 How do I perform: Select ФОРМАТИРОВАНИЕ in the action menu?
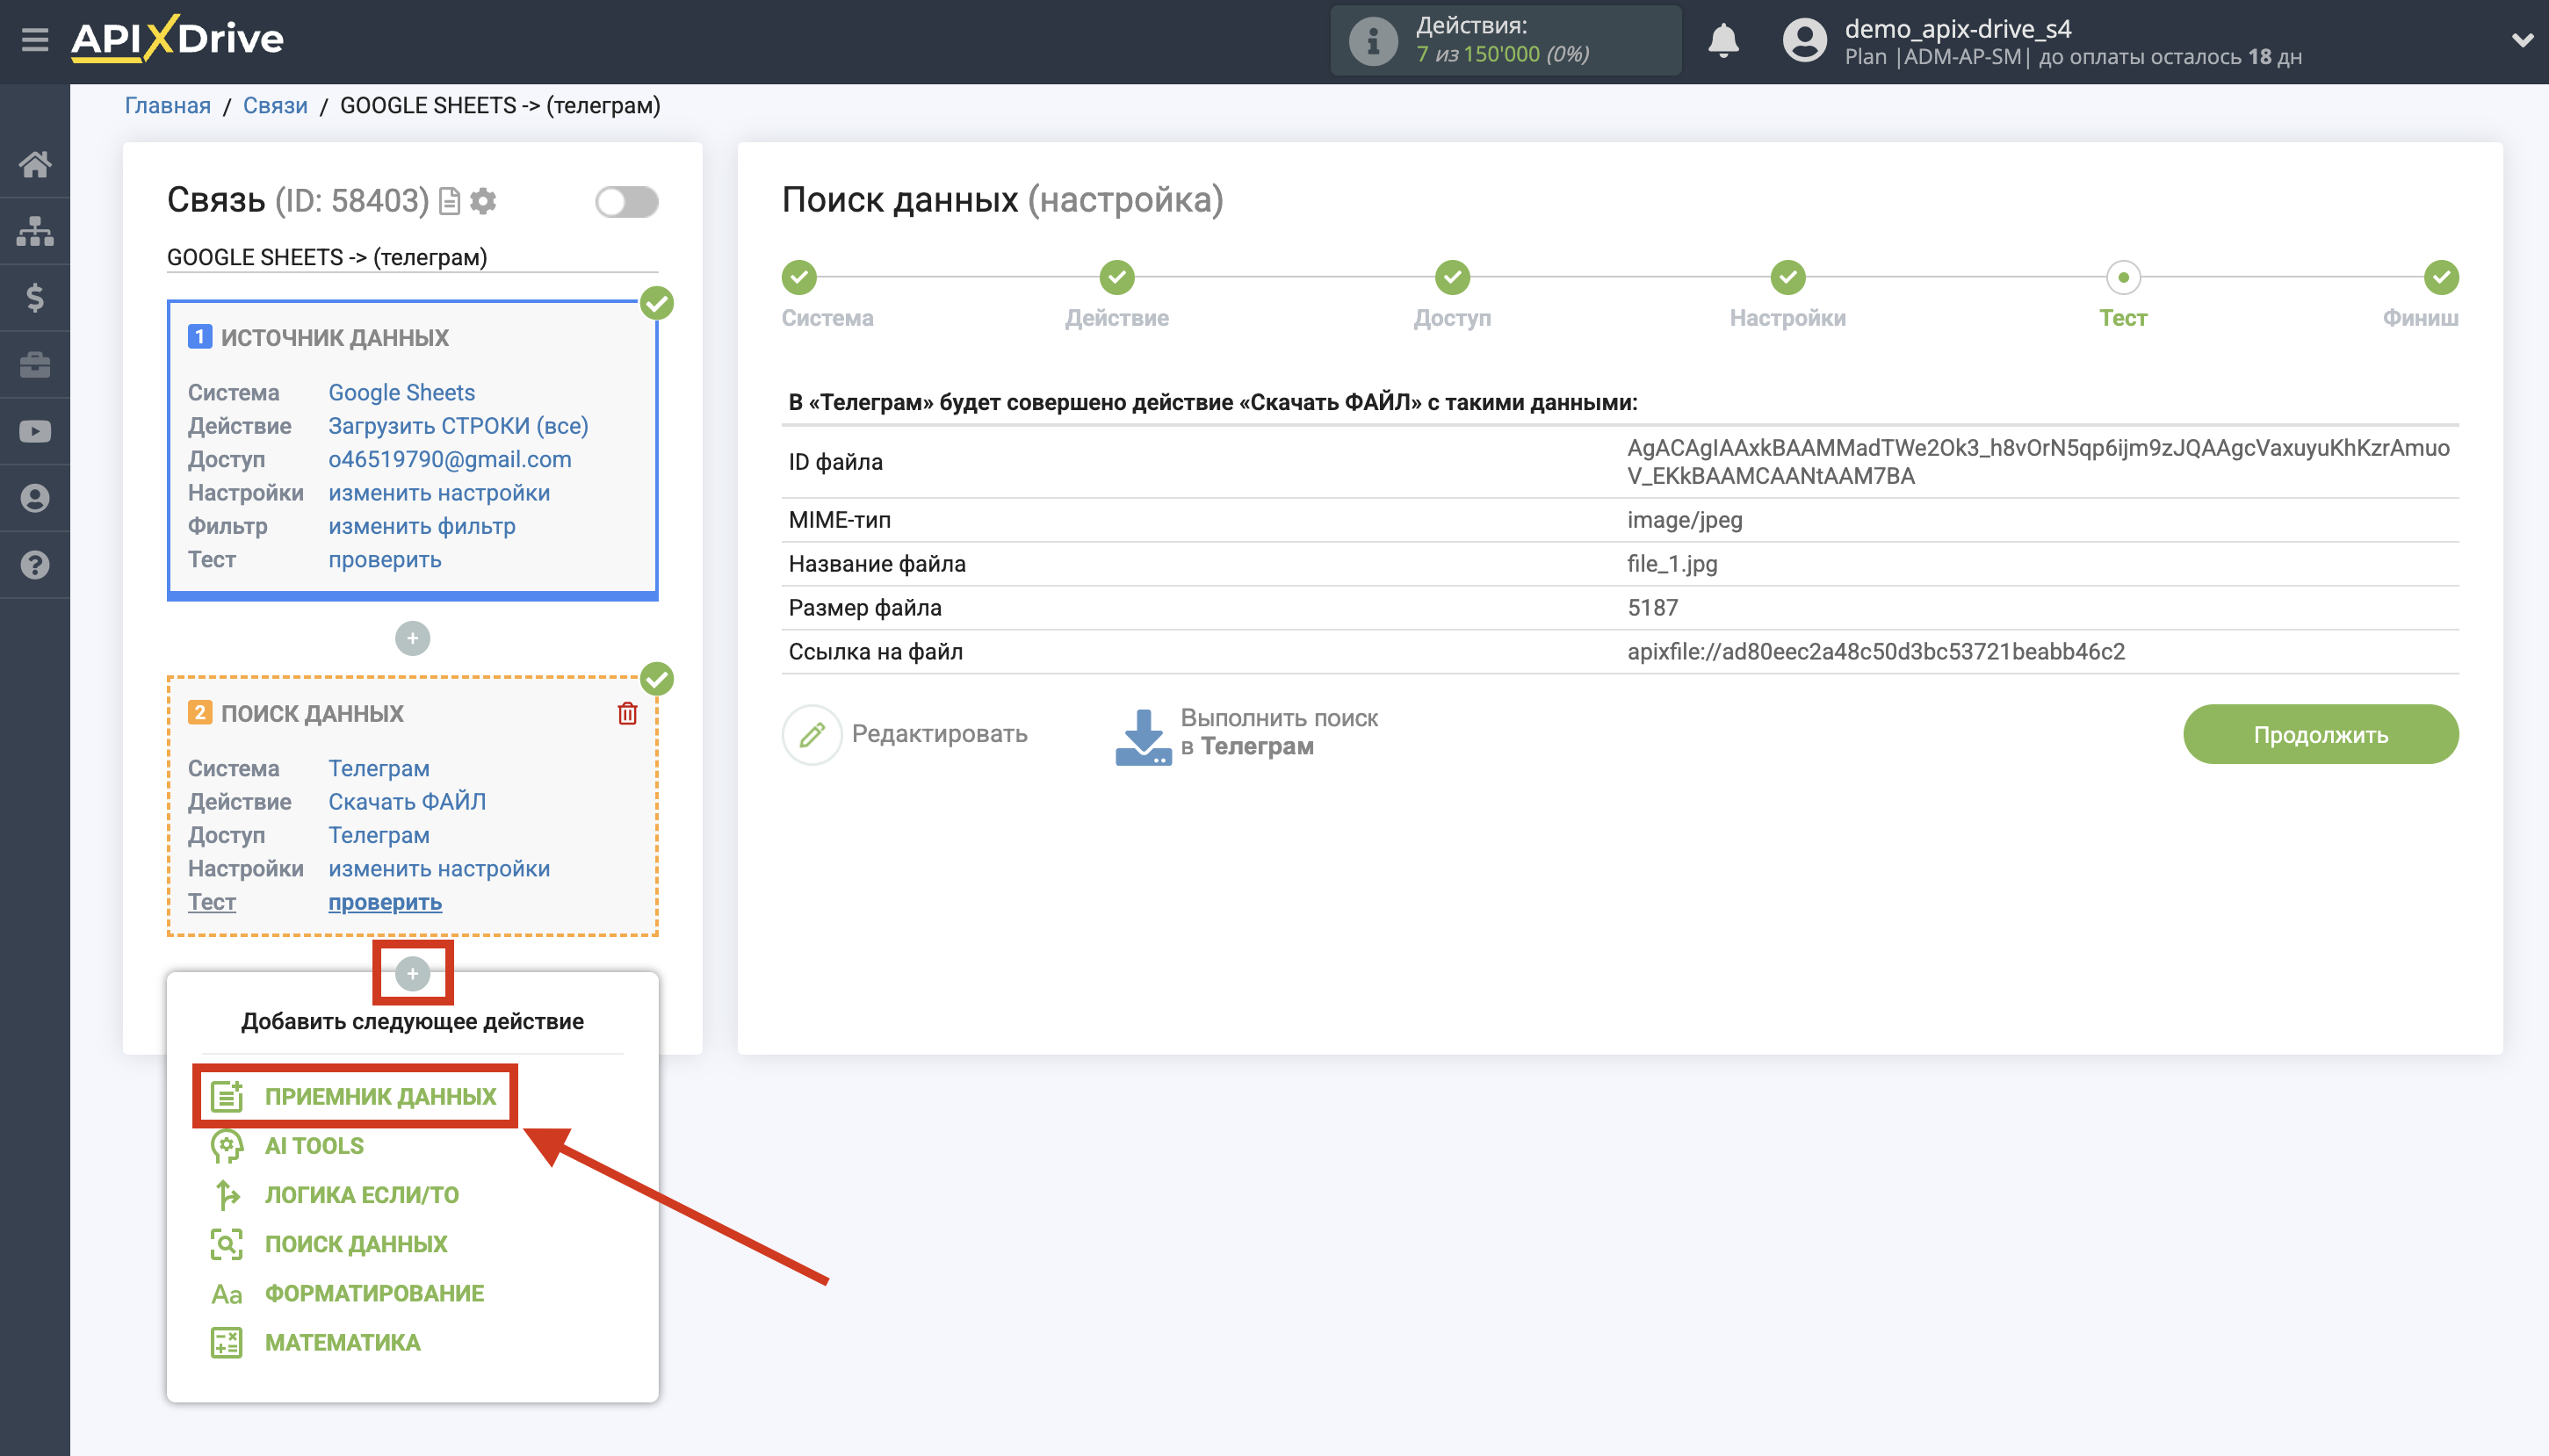374,1293
